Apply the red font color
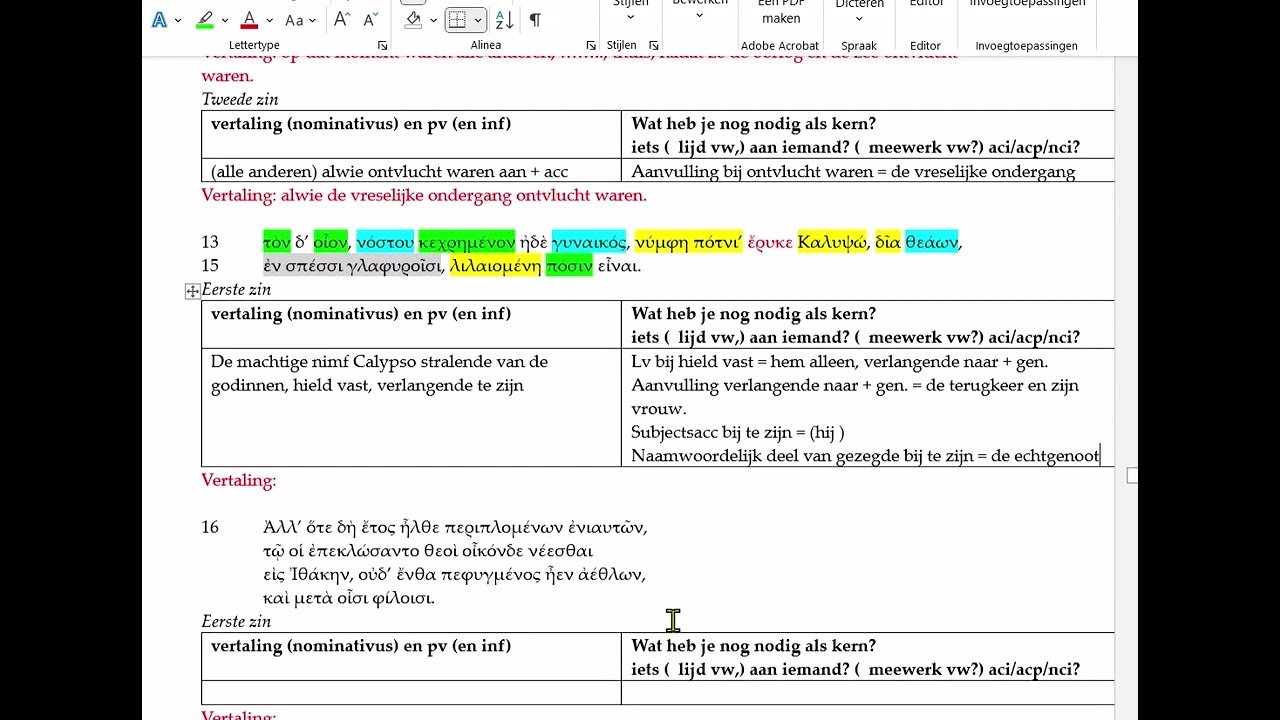 (249, 20)
